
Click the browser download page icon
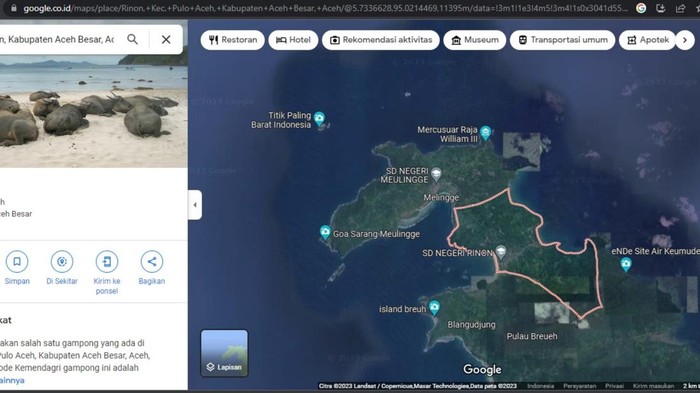pyautogui.click(x=661, y=8)
